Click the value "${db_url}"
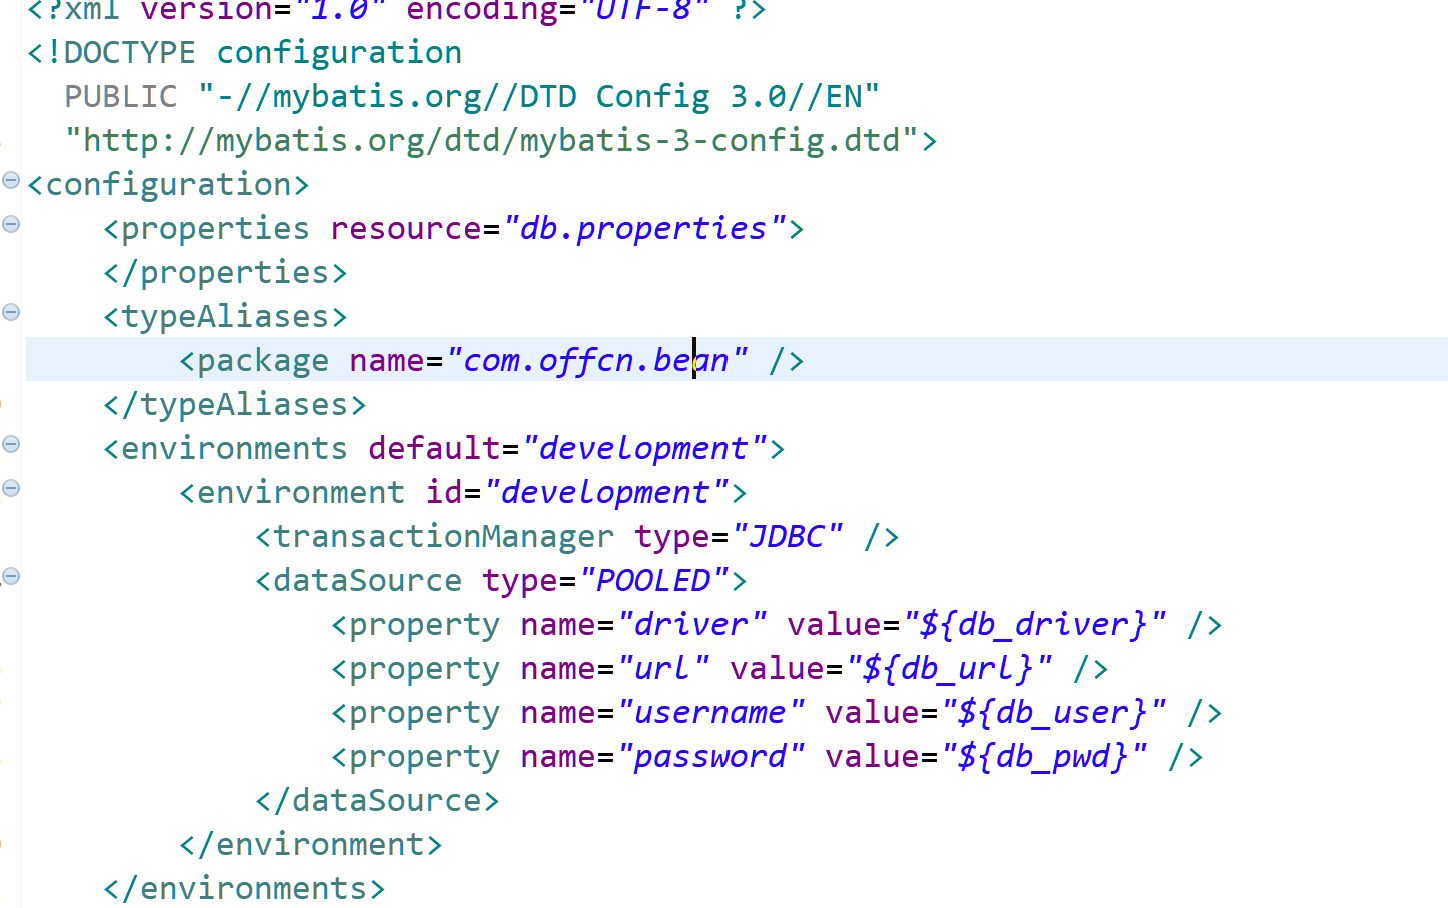 (x=949, y=669)
